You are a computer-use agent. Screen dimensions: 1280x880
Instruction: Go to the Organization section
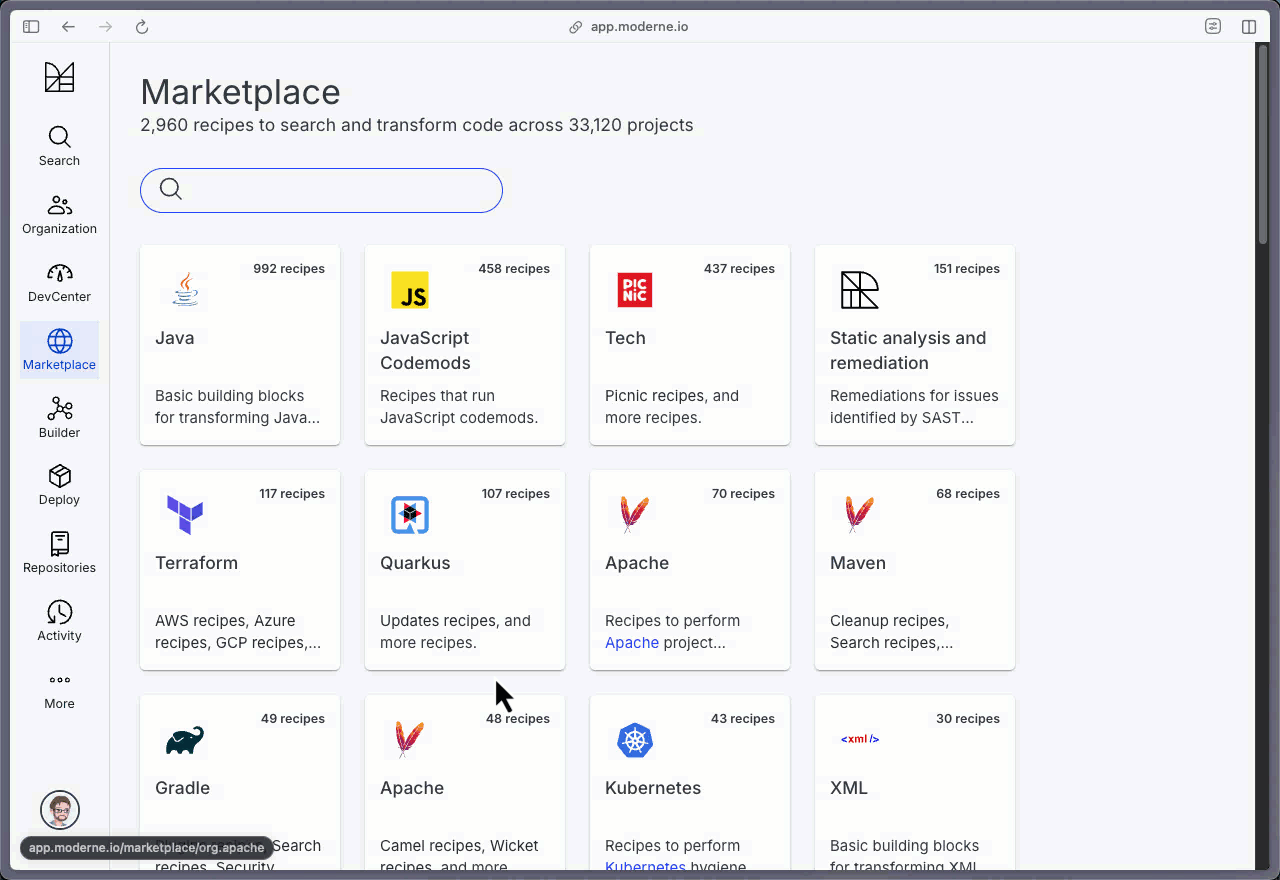[x=59, y=214]
